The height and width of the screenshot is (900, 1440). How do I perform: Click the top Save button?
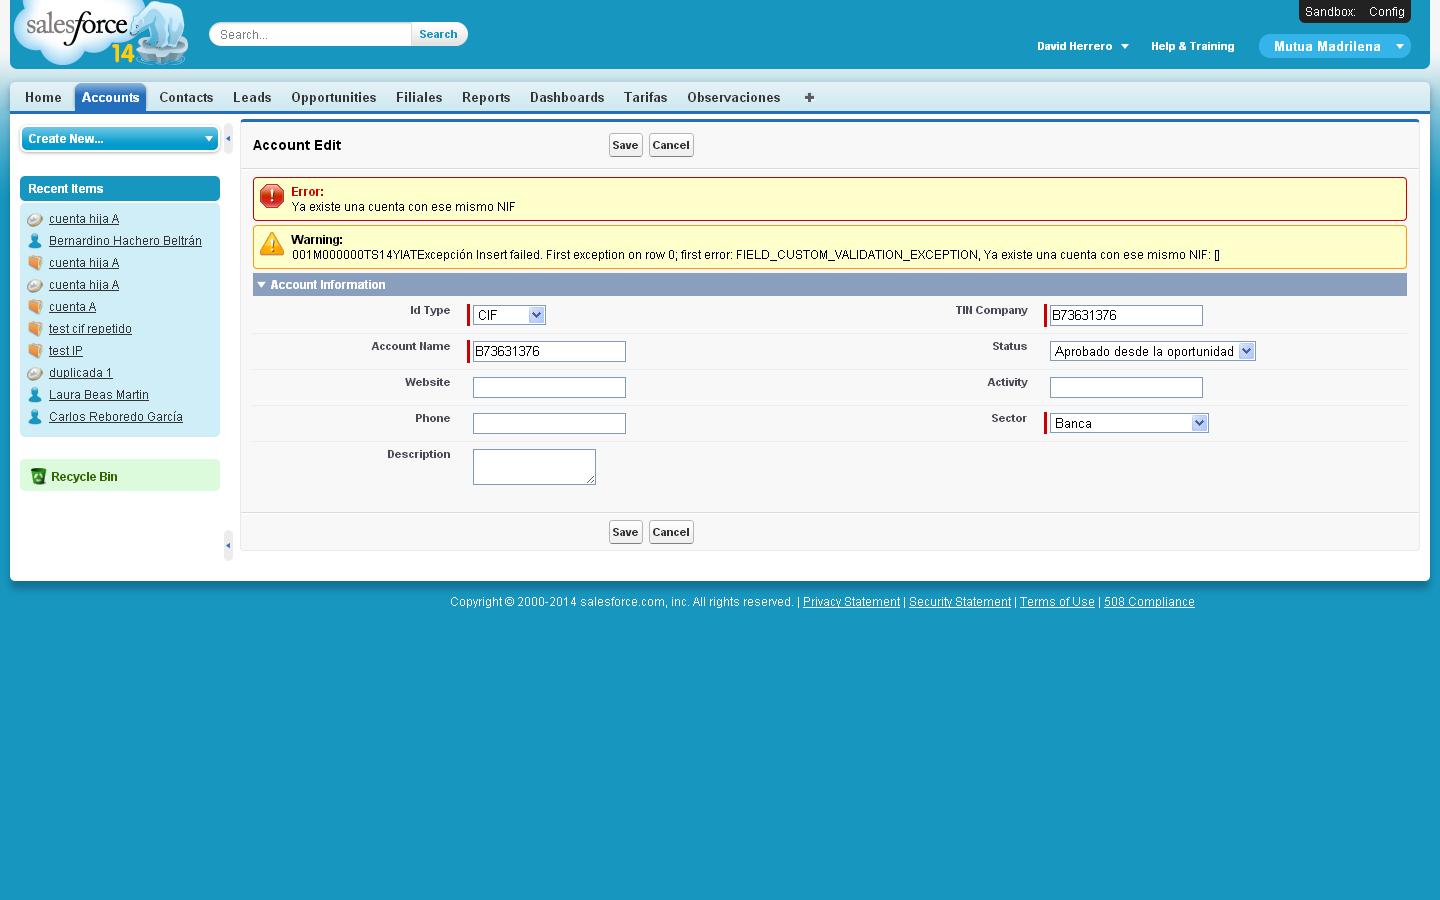[625, 145]
